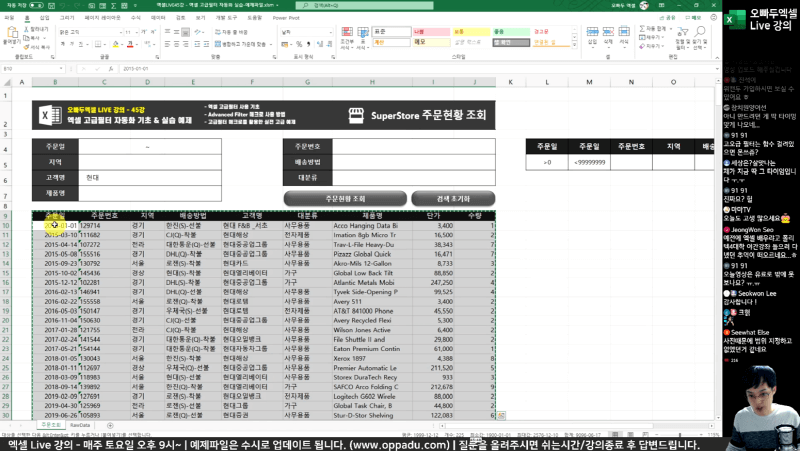Toggle the middle vertical align button

coord(188,31)
